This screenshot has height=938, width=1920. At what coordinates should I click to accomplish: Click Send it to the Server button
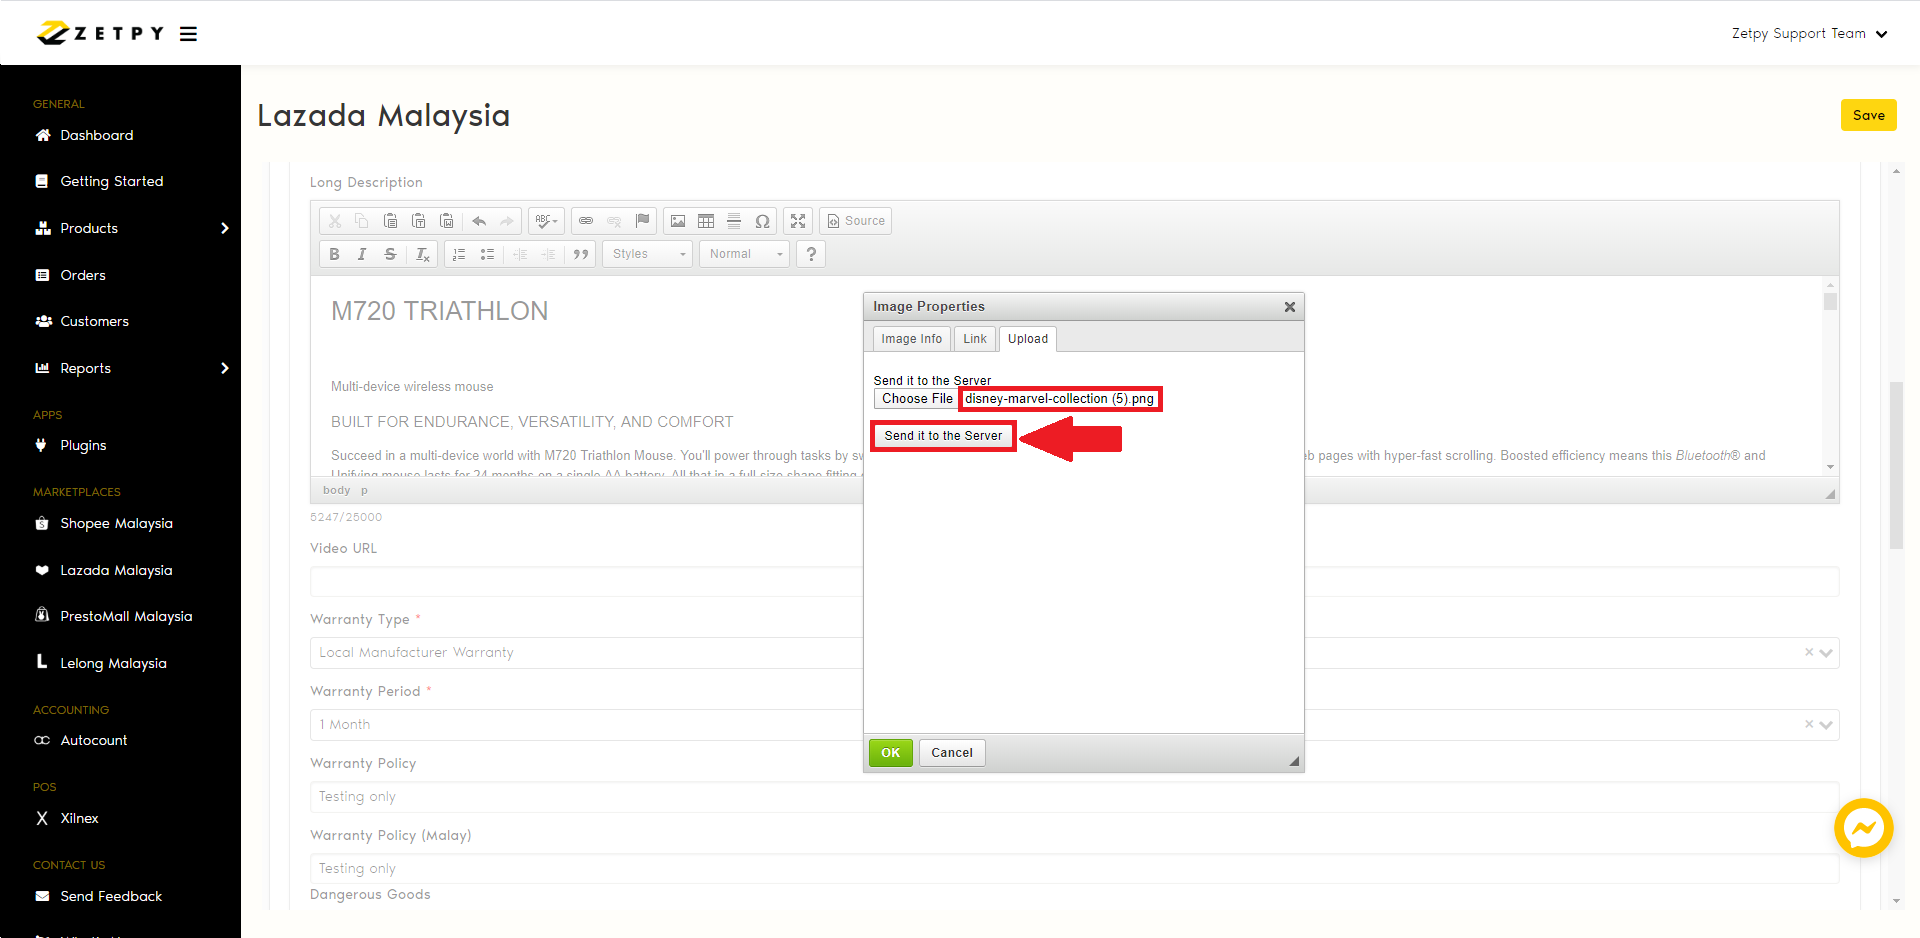coord(943,436)
